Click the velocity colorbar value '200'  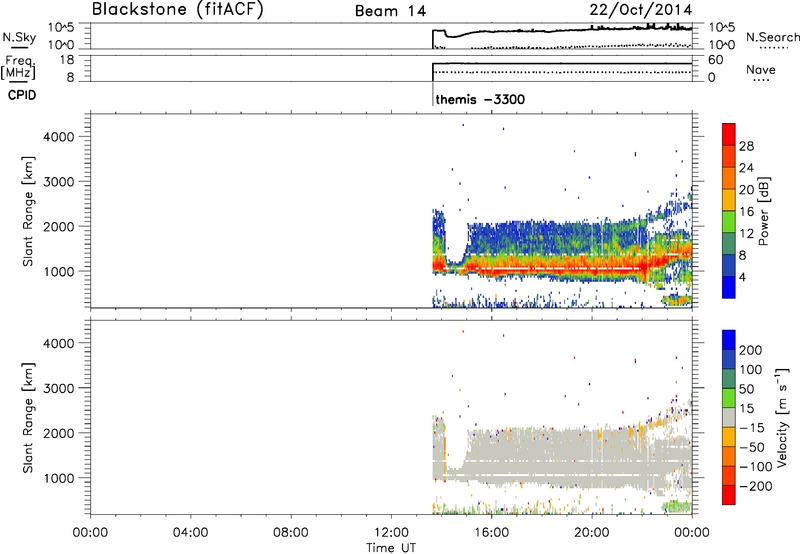[751, 350]
